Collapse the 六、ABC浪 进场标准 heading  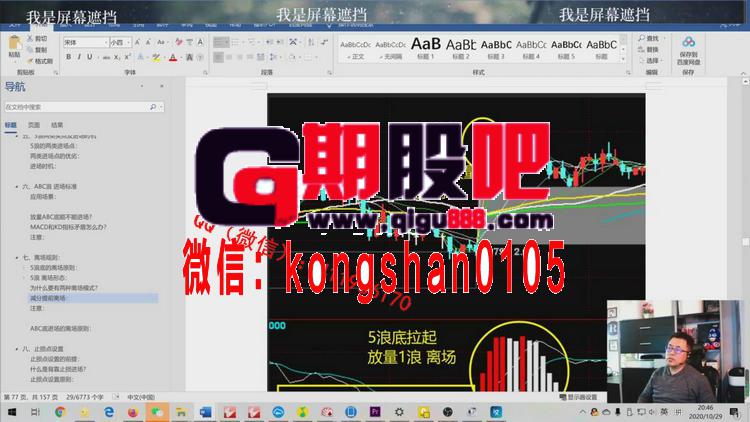pos(17,187)
